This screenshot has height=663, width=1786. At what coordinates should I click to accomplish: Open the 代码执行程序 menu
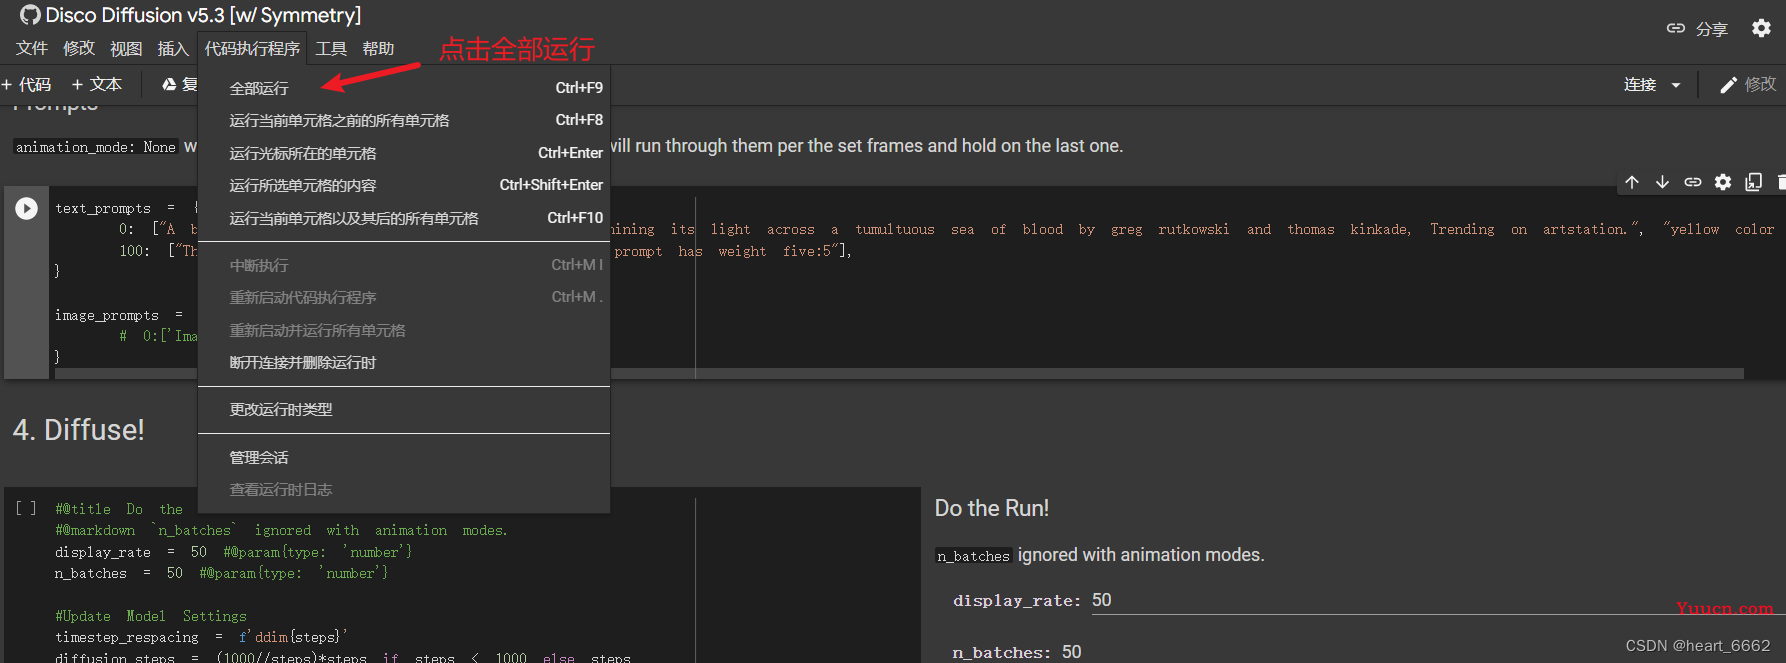(252, 48)
